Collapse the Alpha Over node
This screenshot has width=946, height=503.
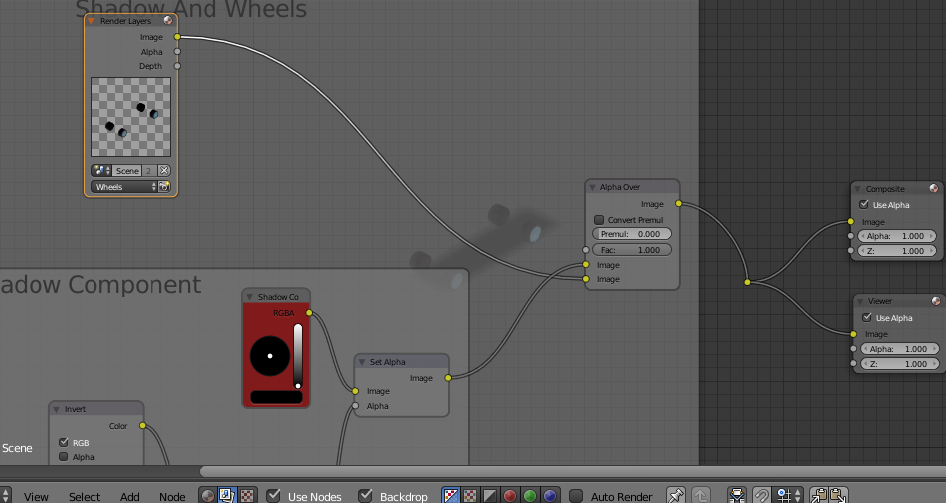(x=592, y=187)
